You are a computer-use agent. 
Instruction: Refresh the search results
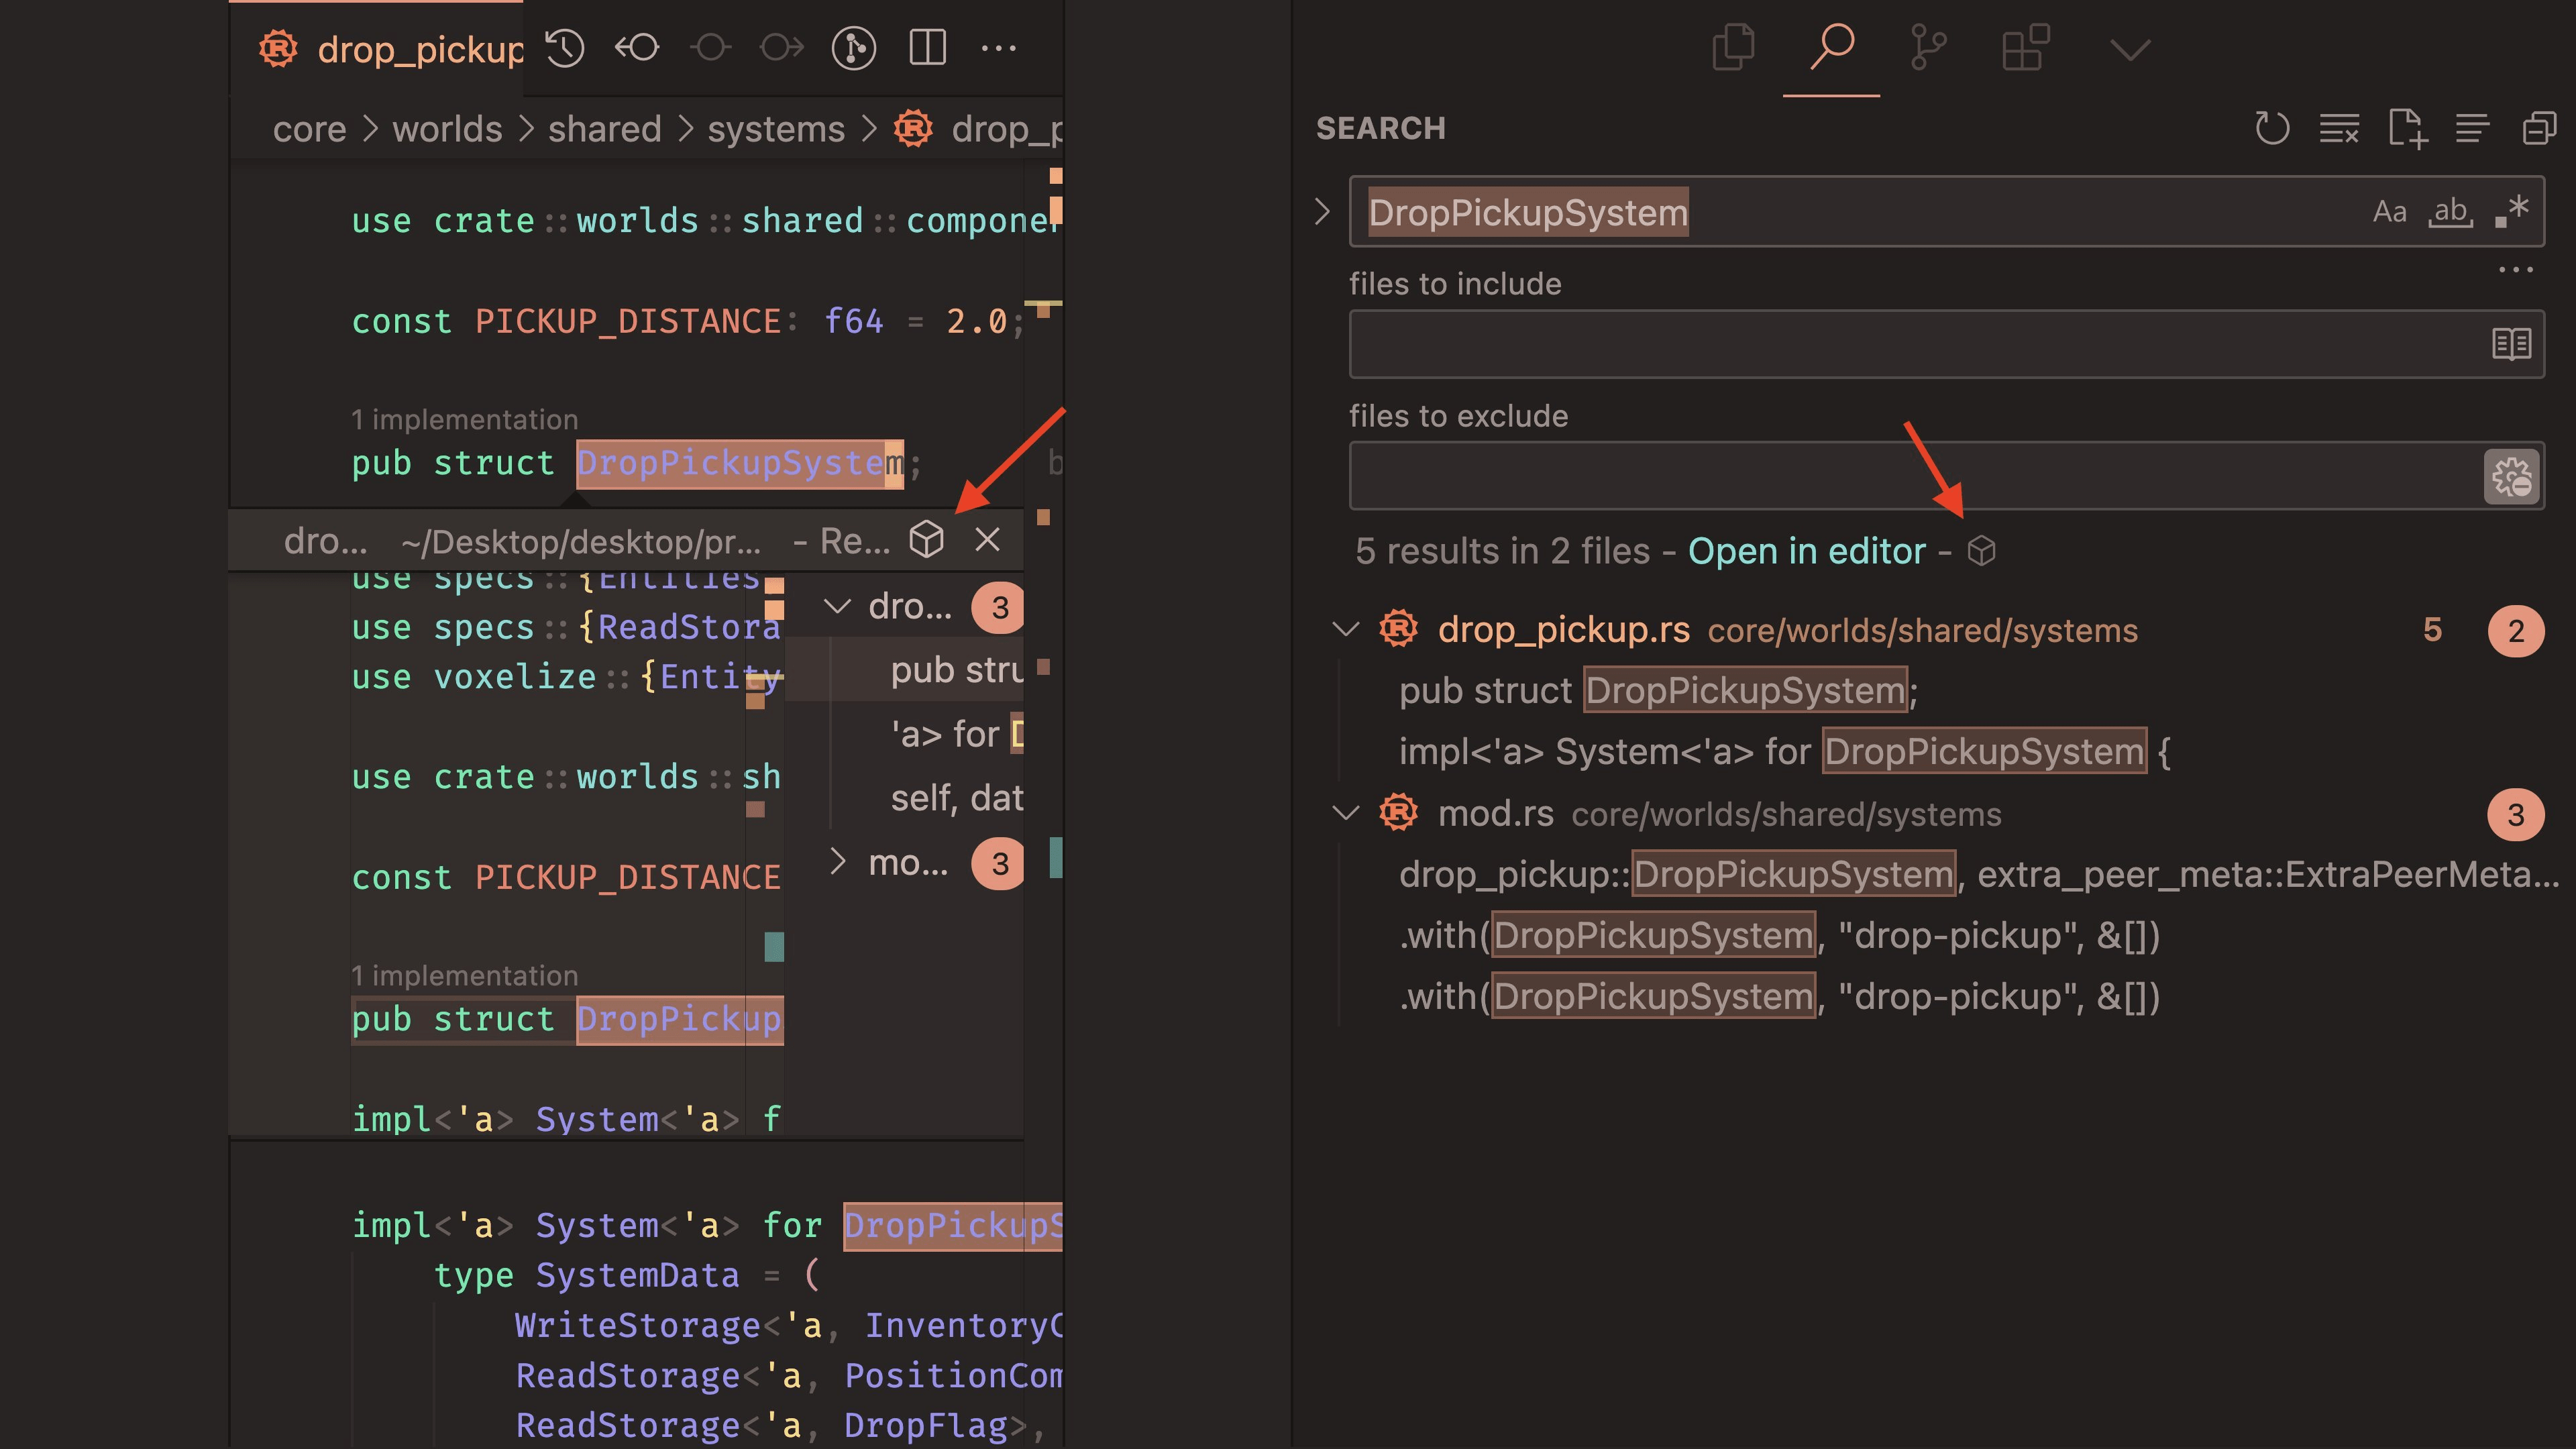tap(2272, 128)
